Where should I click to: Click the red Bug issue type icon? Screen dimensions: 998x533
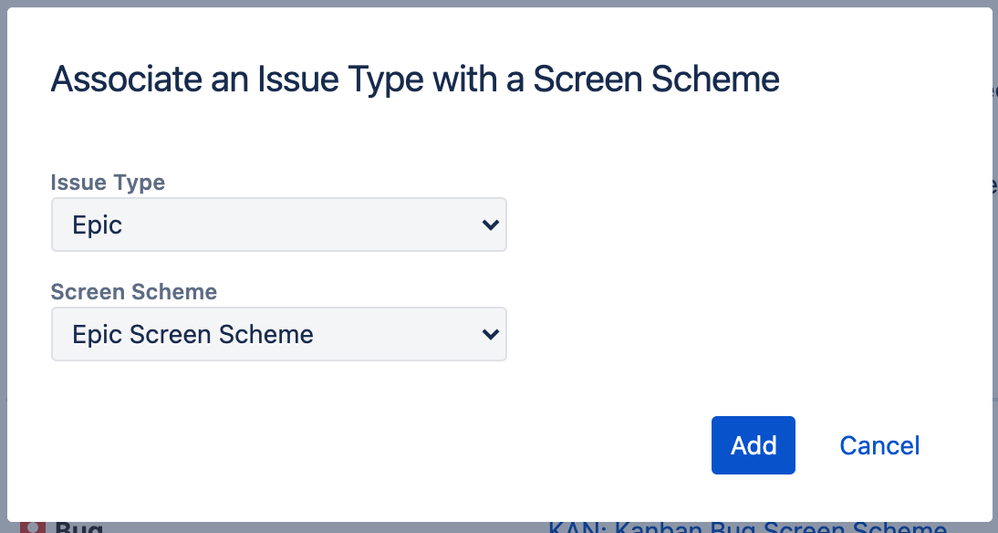(x=33, y=527)
